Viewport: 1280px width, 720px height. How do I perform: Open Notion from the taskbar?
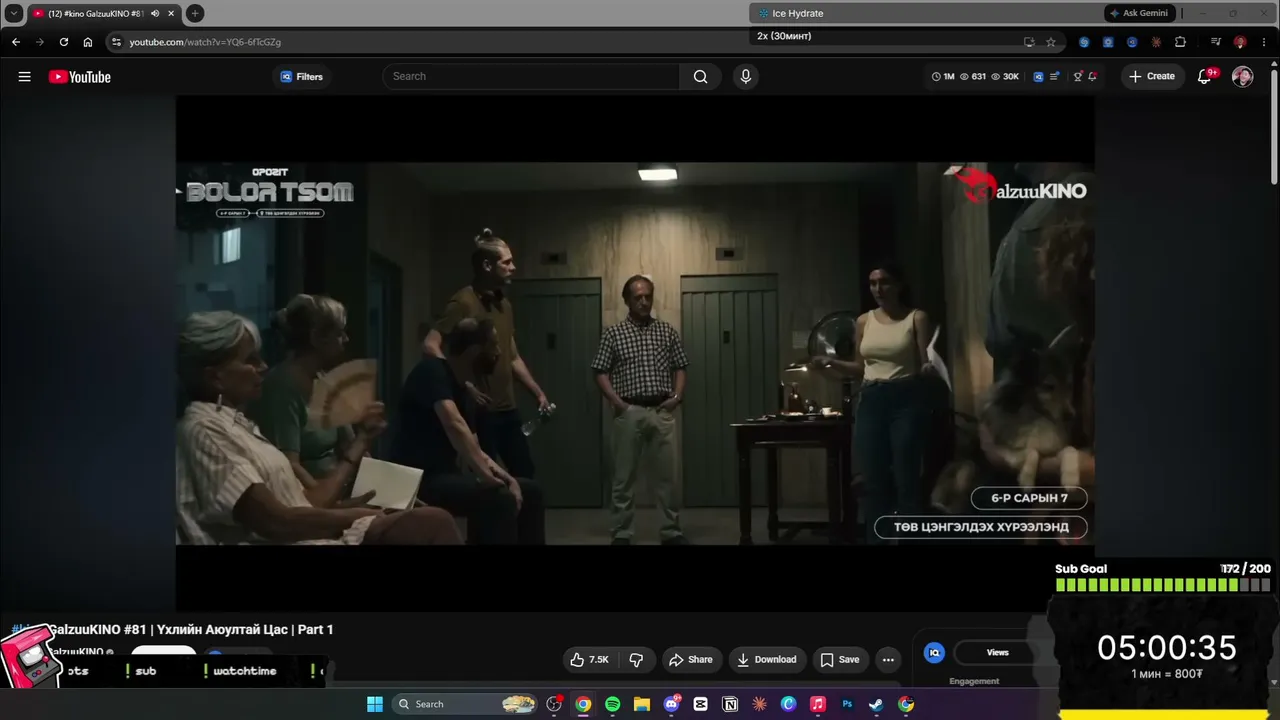point(730,704)
